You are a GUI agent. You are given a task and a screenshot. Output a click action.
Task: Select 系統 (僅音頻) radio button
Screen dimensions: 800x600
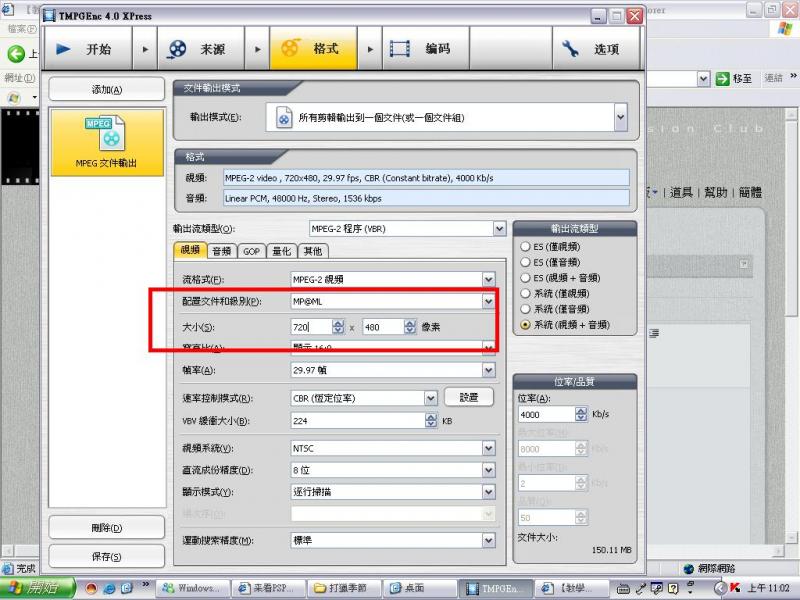[x=525, y=309]
